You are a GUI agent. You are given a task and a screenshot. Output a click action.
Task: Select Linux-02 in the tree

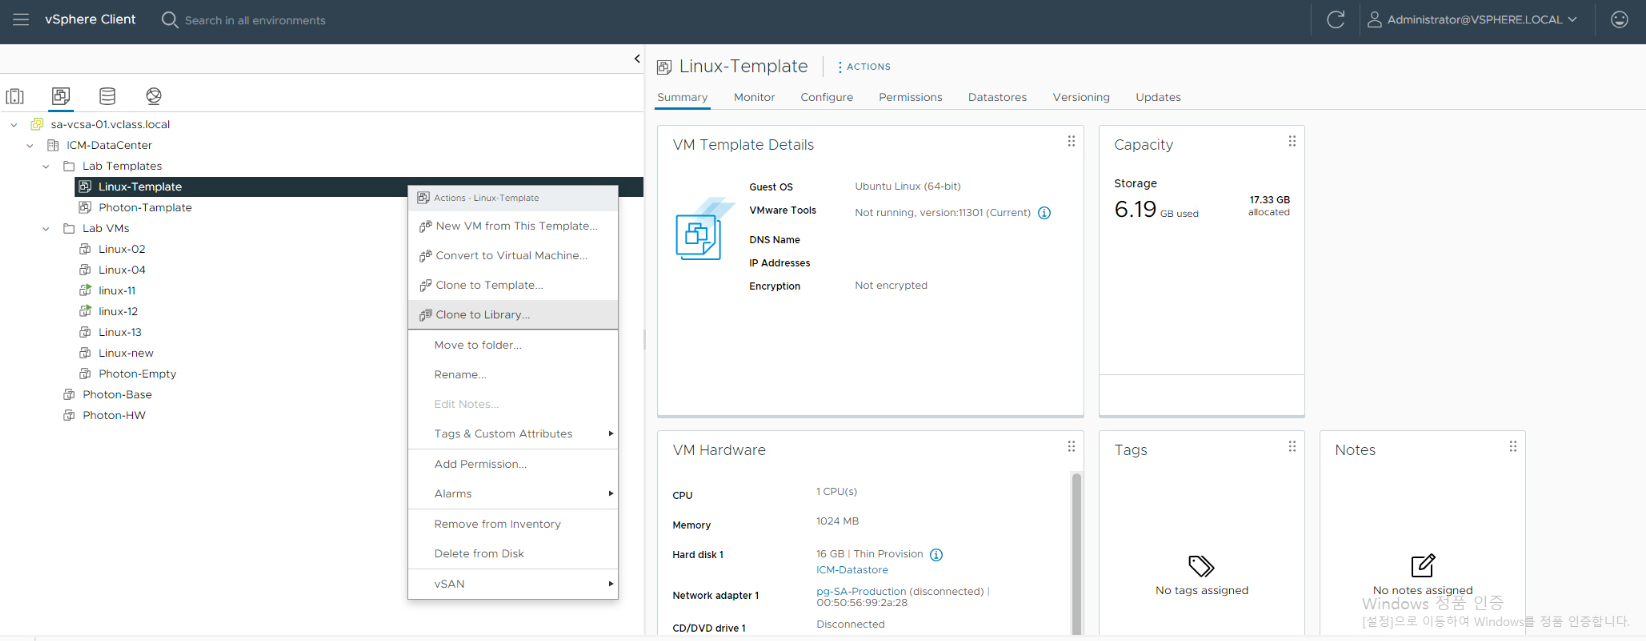pos(122,250)
